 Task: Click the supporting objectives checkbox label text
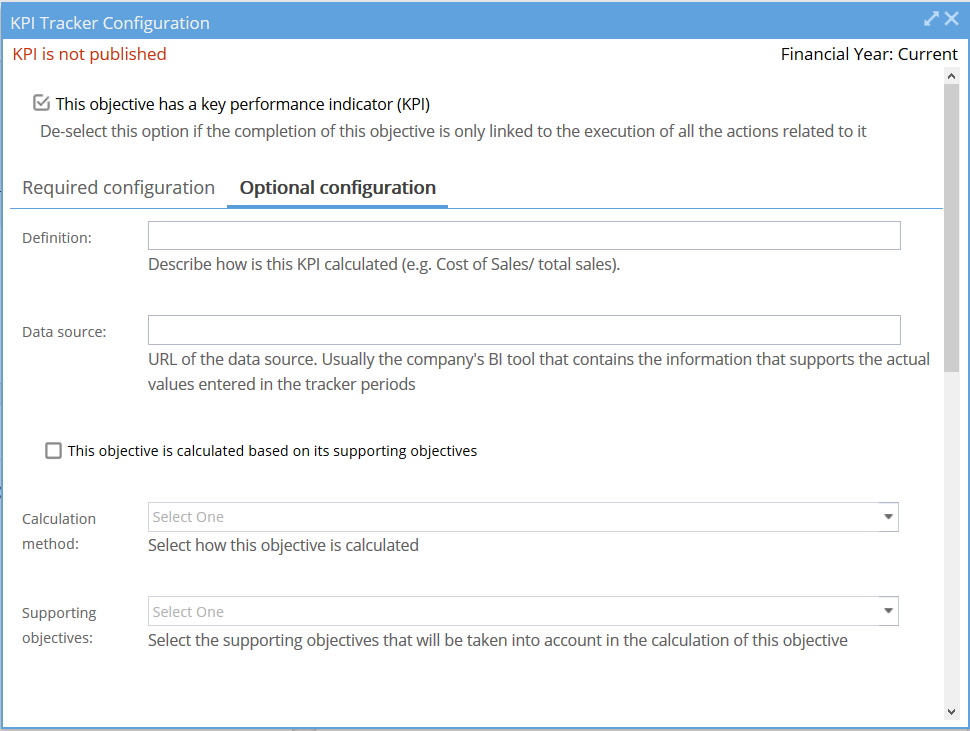pos(272,451)
